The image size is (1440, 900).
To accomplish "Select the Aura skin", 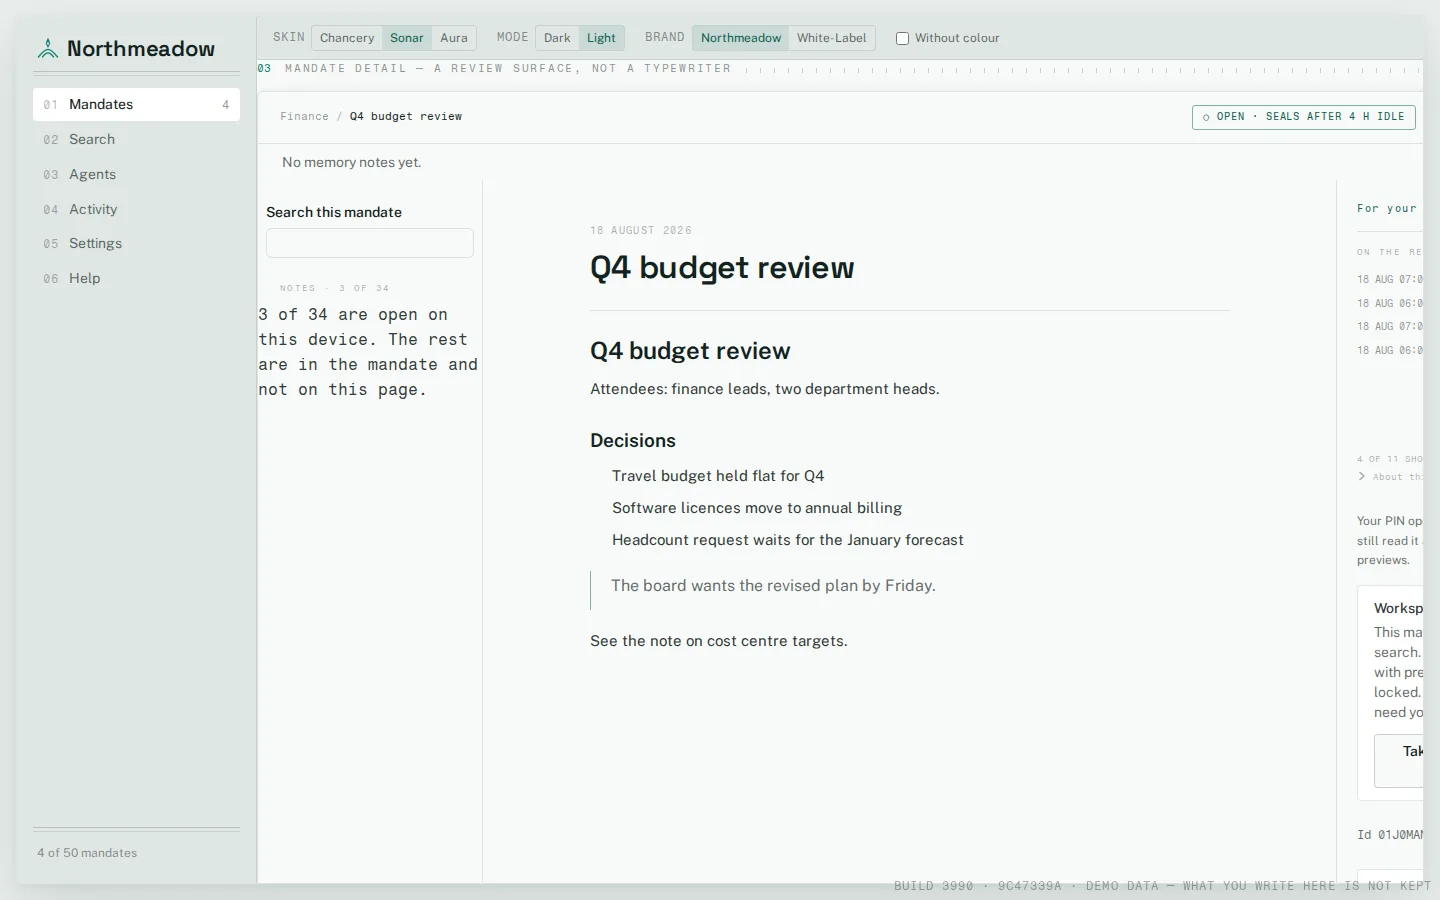I will pos(454,38).
